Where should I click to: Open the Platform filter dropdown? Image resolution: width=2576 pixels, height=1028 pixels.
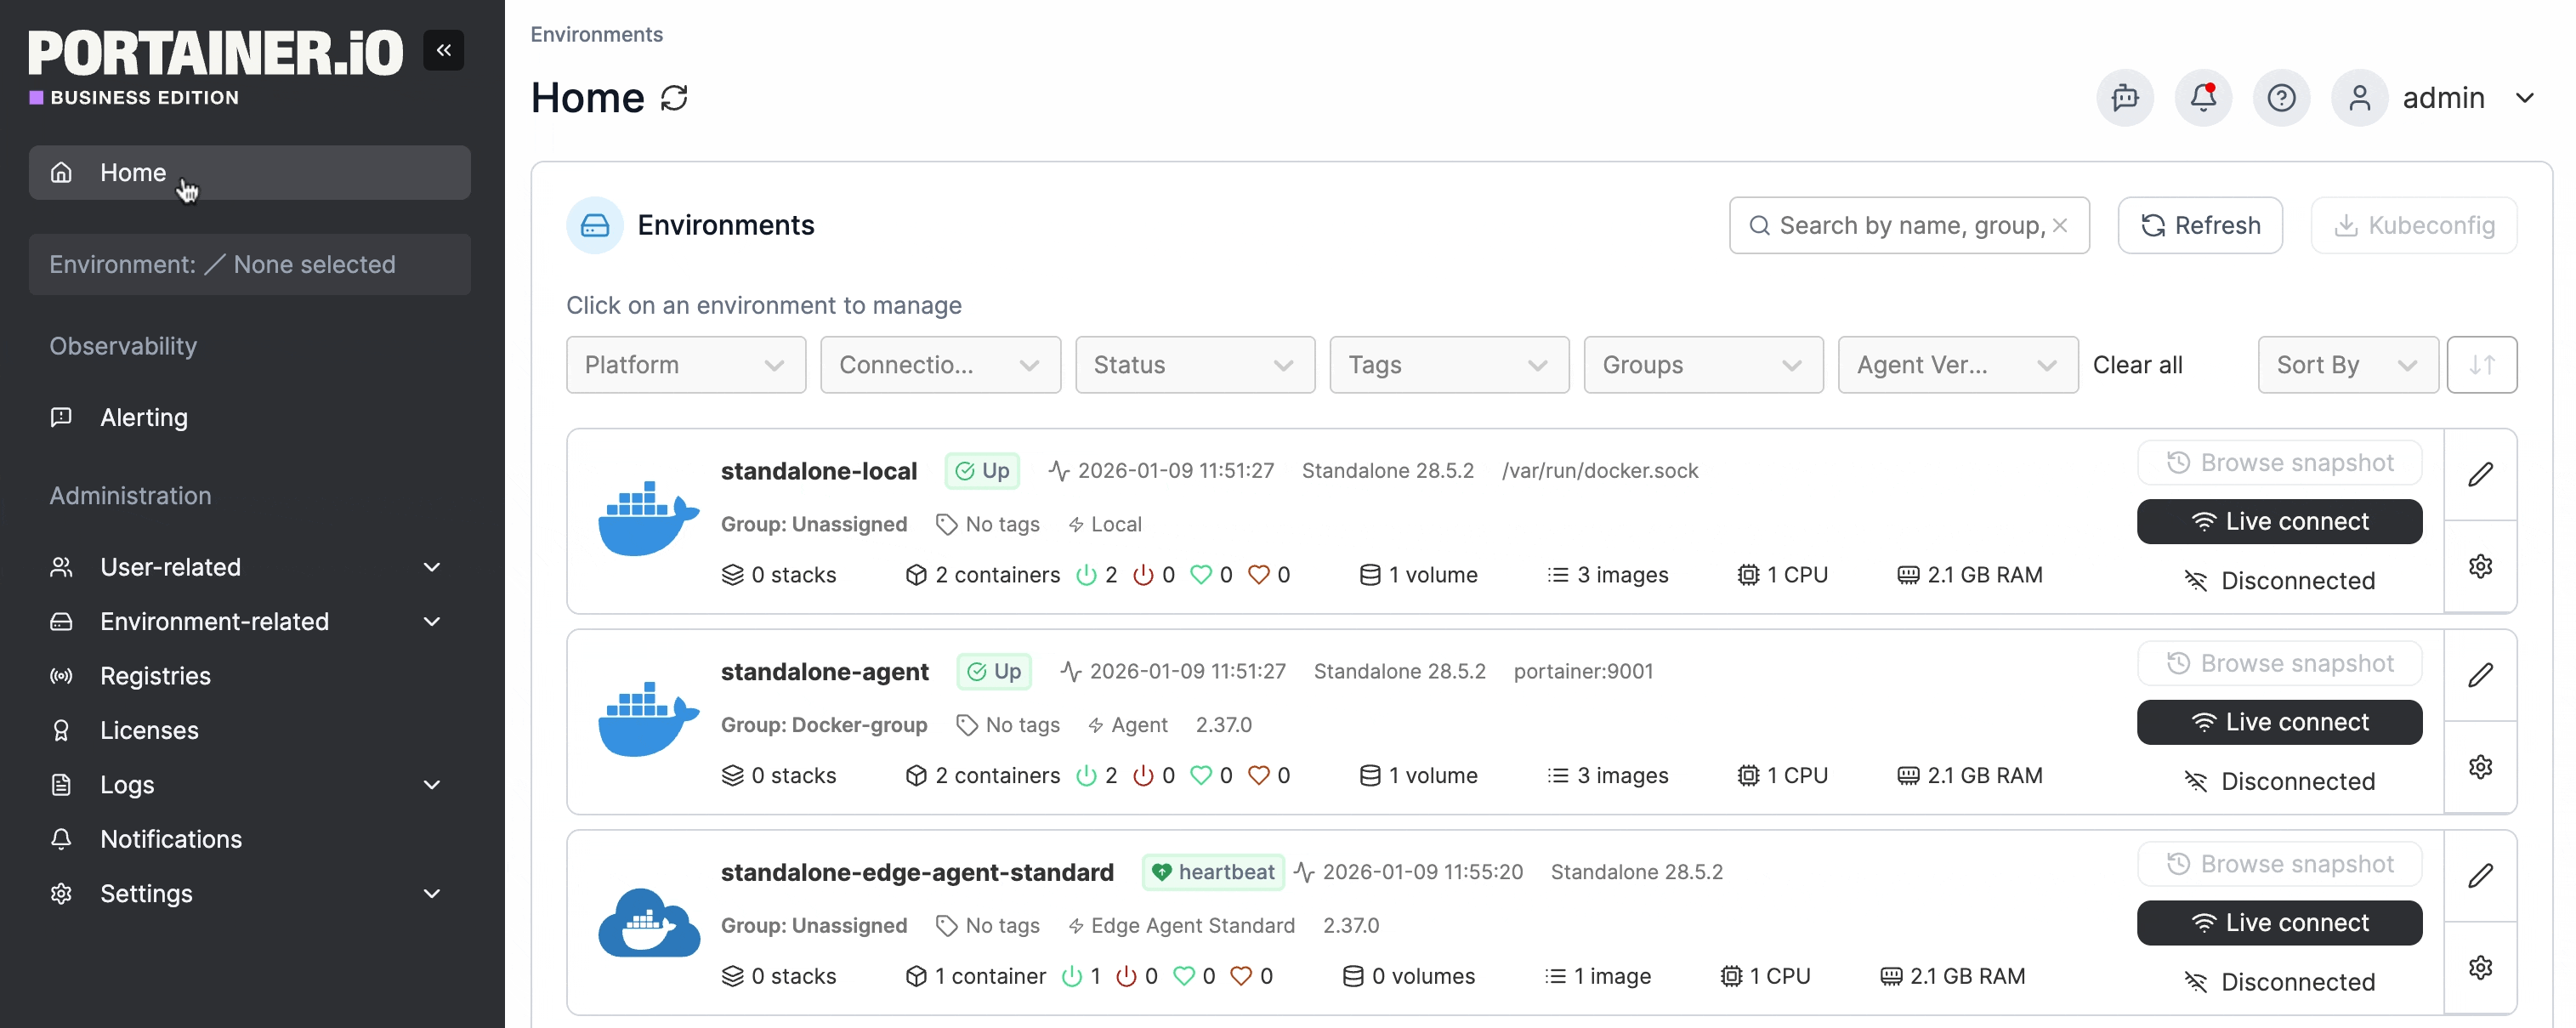(685, 365)
